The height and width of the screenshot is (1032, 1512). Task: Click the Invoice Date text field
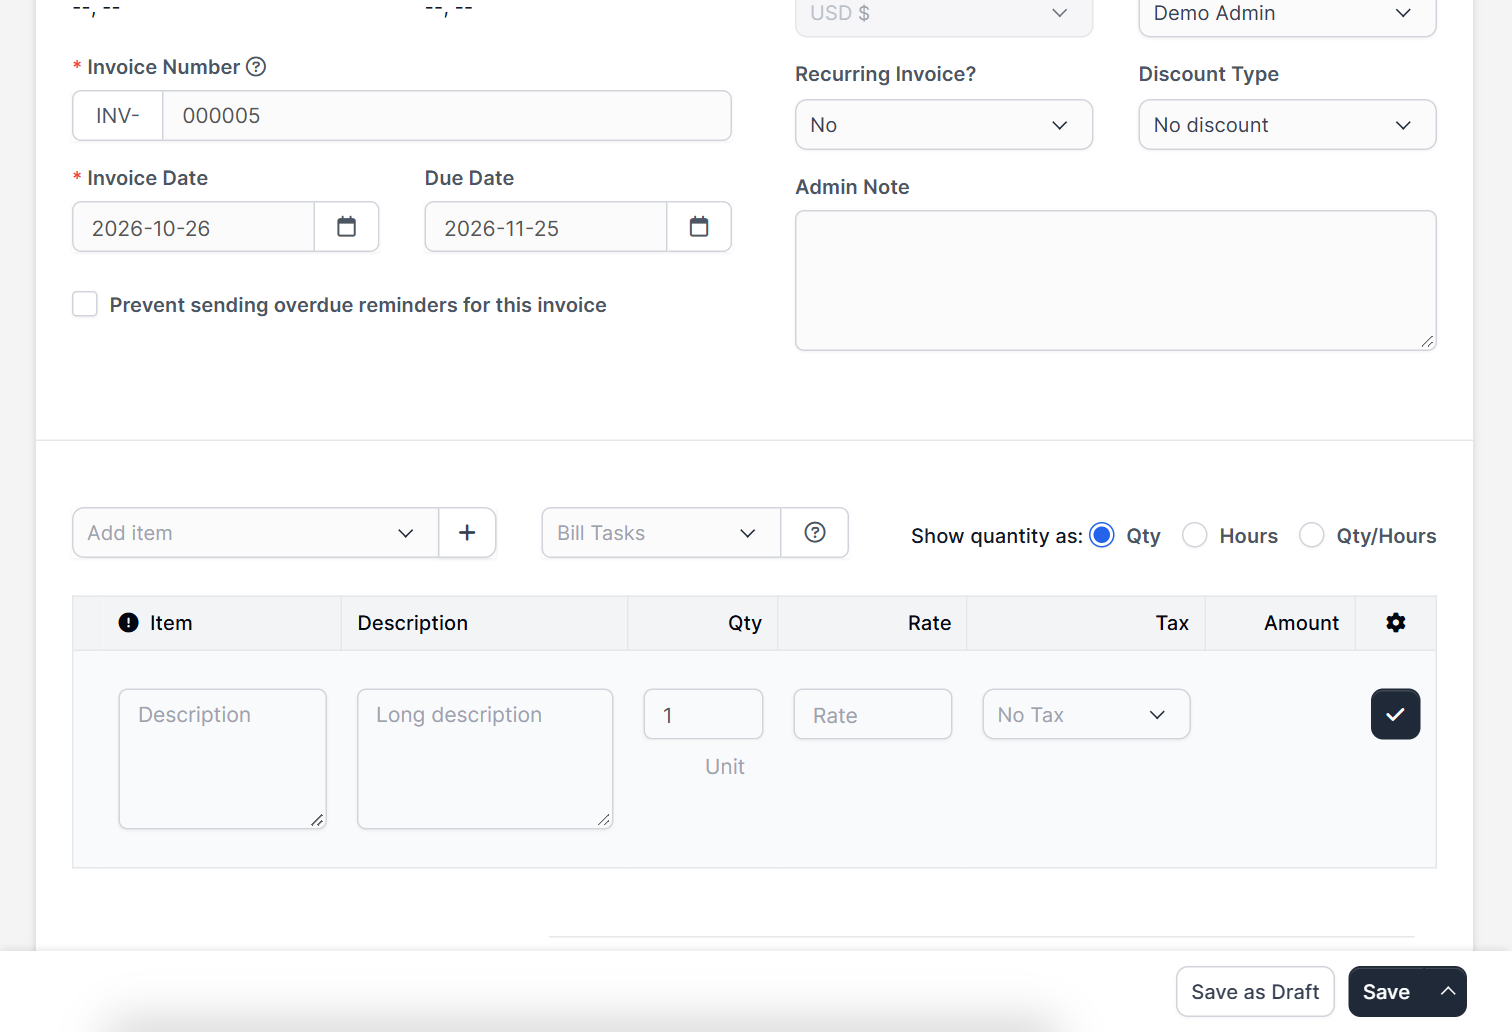(194, 227)
